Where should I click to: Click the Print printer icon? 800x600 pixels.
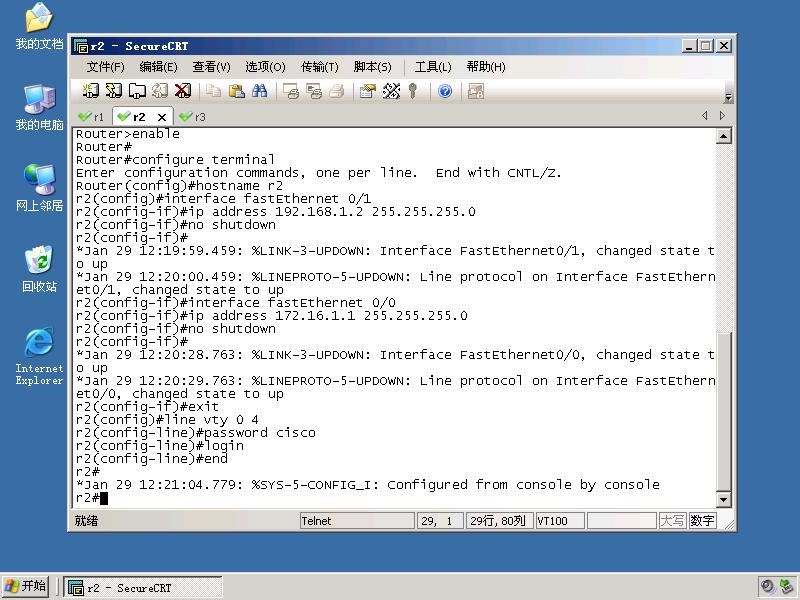pyautogui.click(x=337, y=91)
